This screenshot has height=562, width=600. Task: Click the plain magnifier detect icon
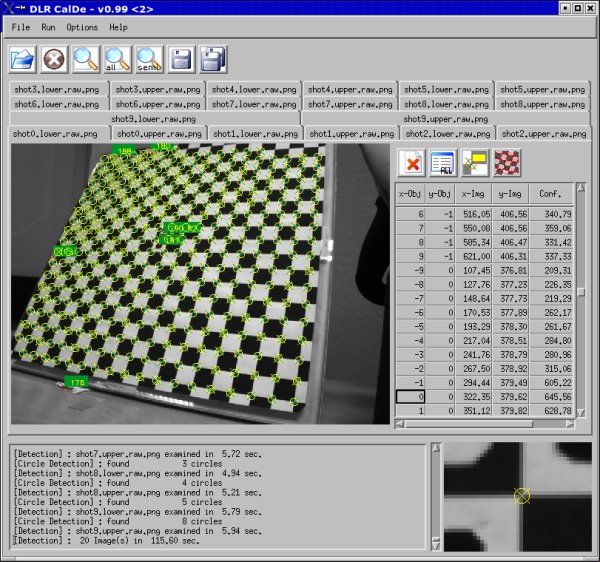coord(86,60)
